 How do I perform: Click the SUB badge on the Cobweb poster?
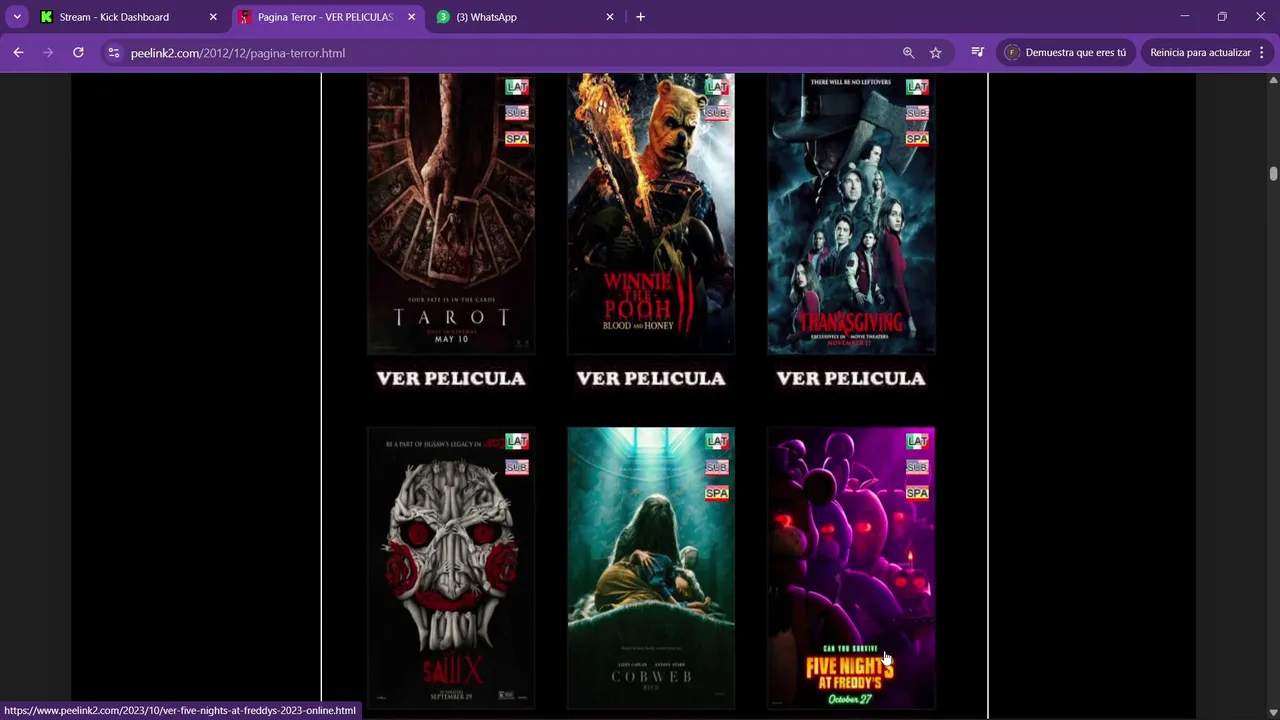[x=717, y=467]
